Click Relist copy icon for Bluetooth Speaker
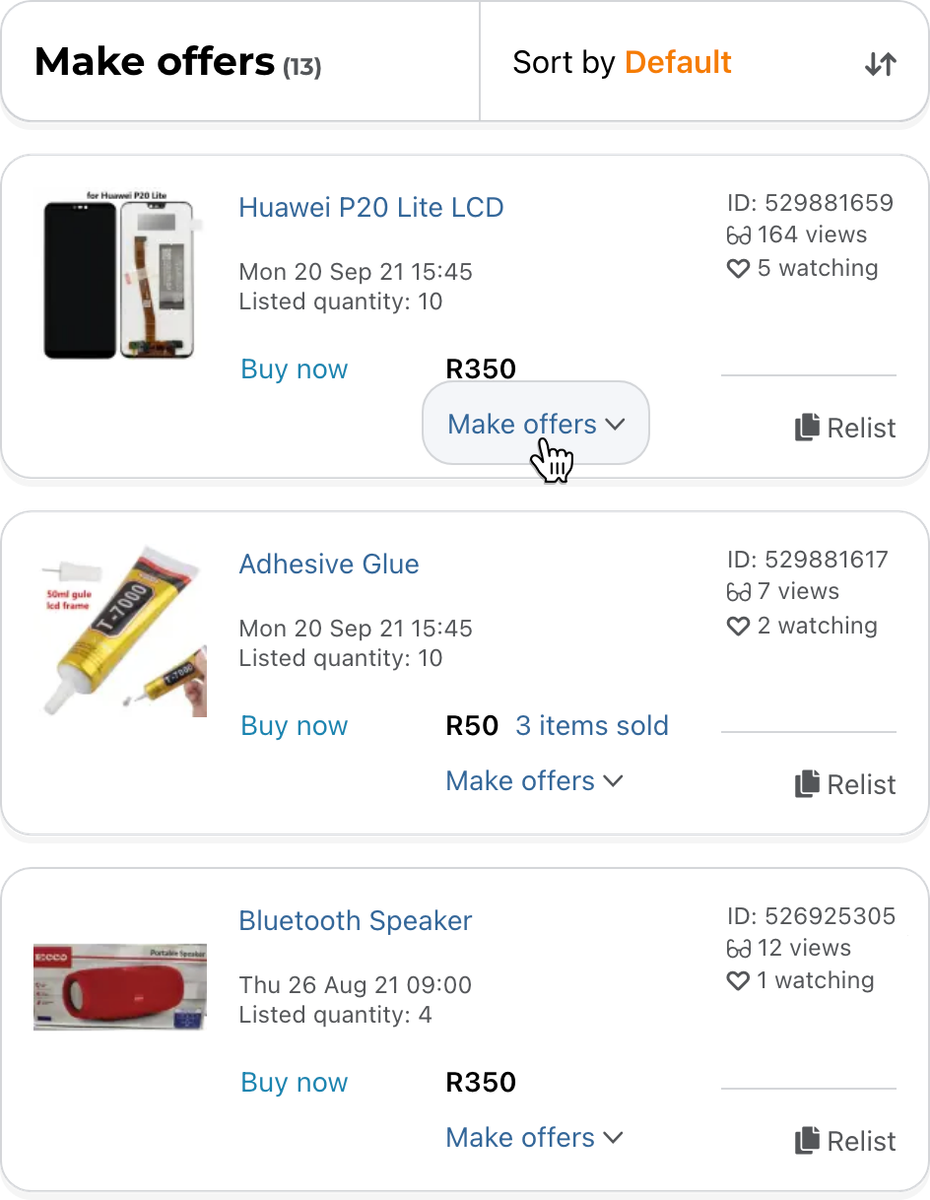Viewport: 930px width, 1200px height. pyautogui.click(x=807, y=1141)
